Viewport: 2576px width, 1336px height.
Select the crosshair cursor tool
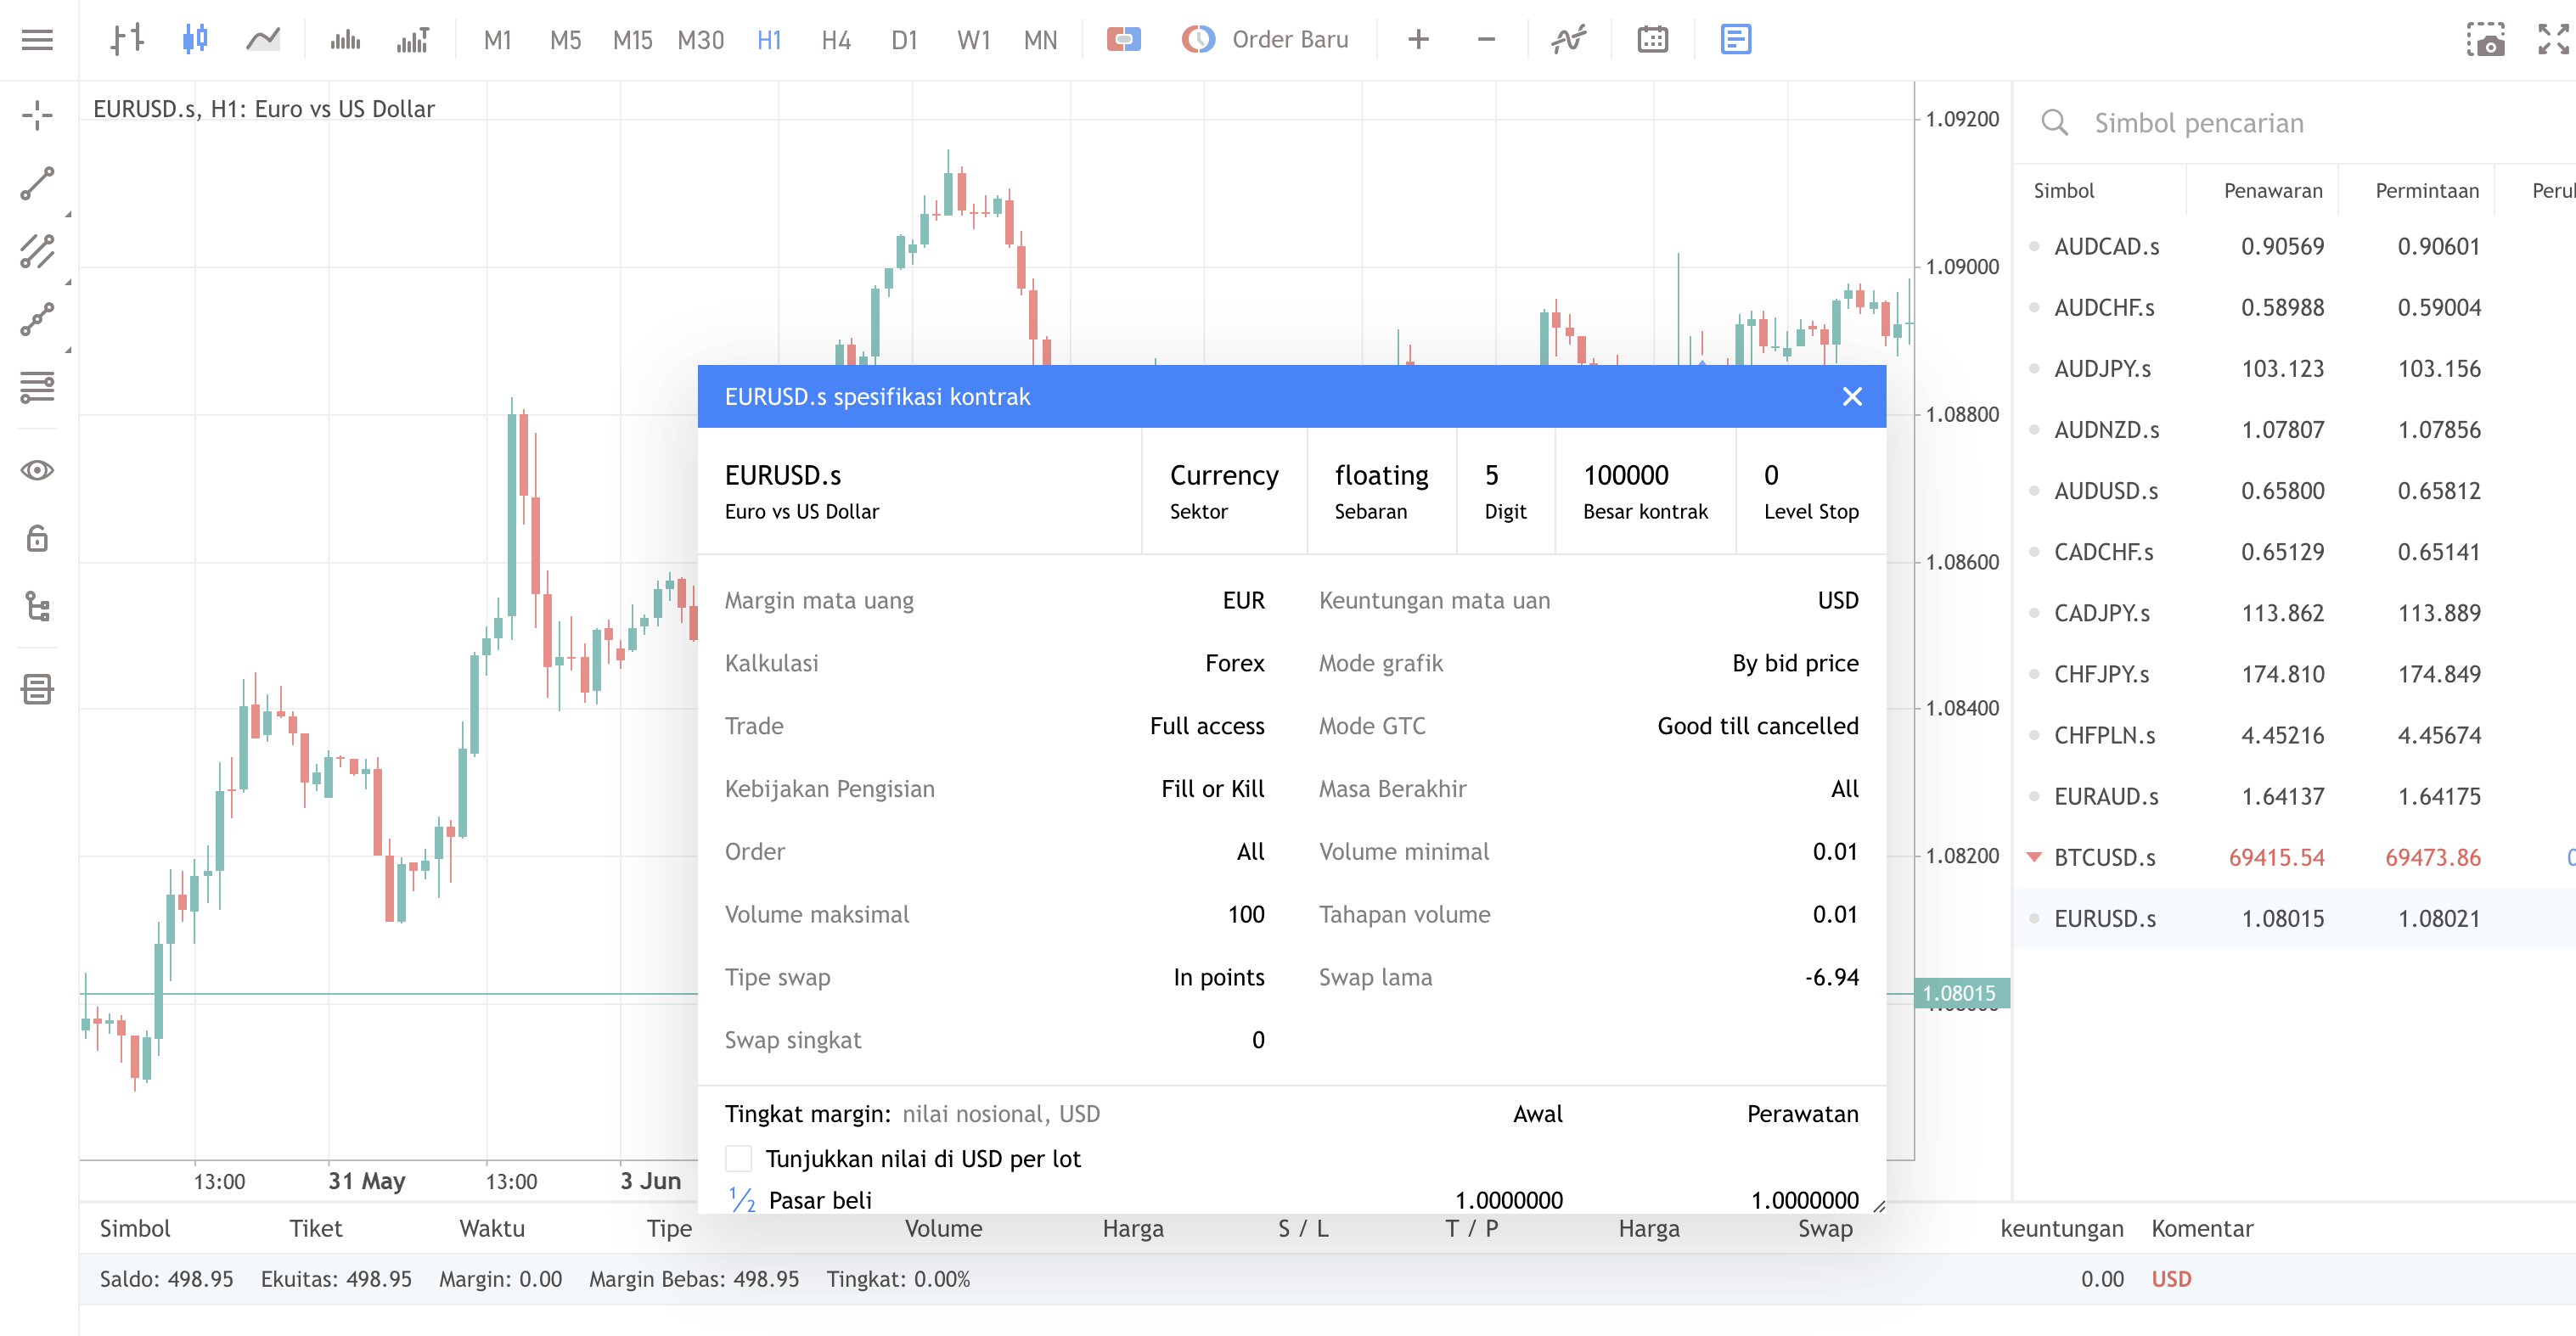[x=37, y=115]
